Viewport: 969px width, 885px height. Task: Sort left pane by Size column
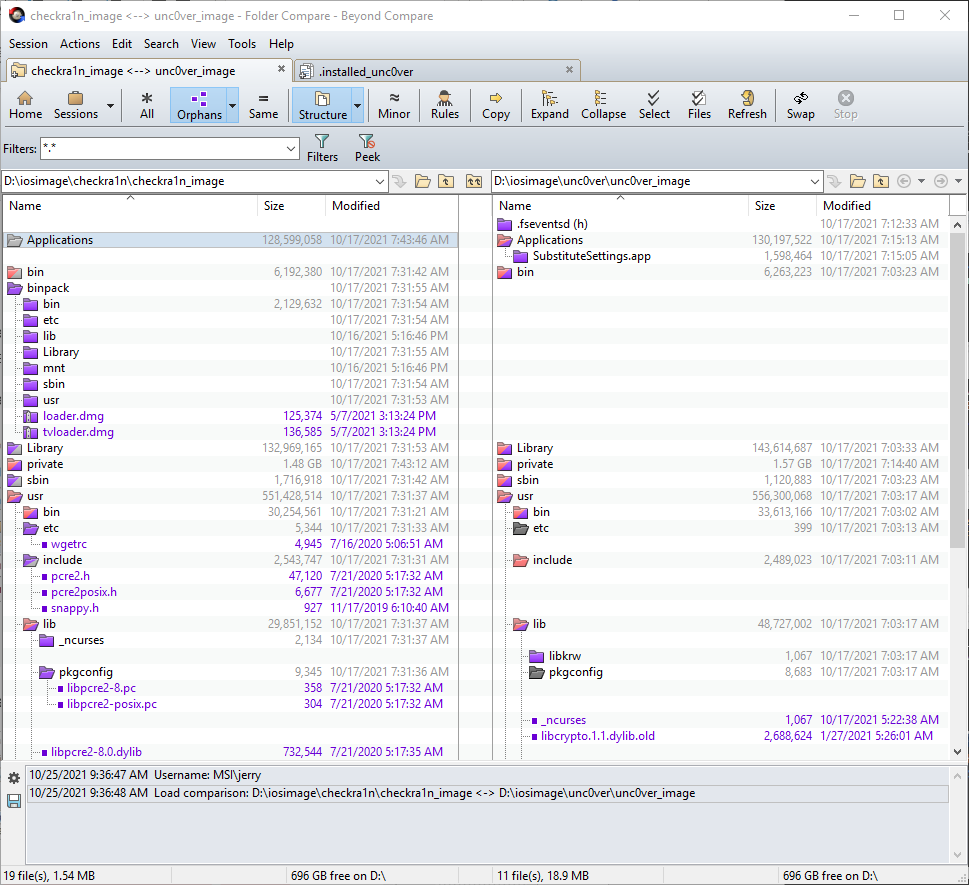tap(291, 206)
